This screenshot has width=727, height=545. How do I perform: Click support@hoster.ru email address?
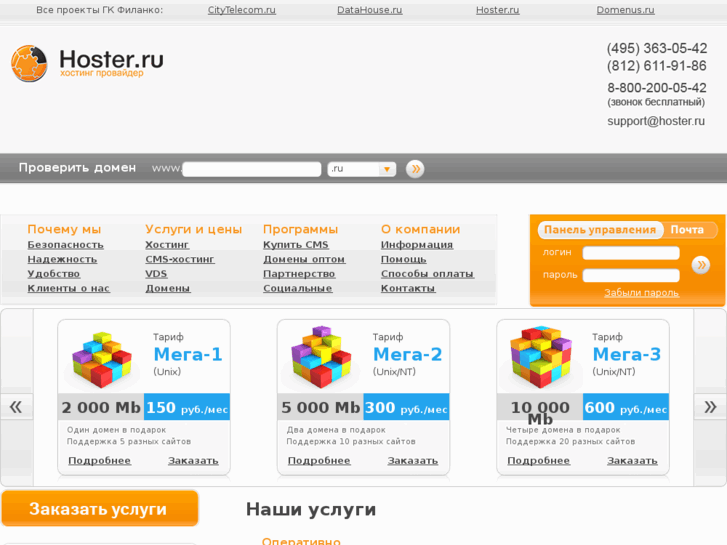(x=656, y=121)
